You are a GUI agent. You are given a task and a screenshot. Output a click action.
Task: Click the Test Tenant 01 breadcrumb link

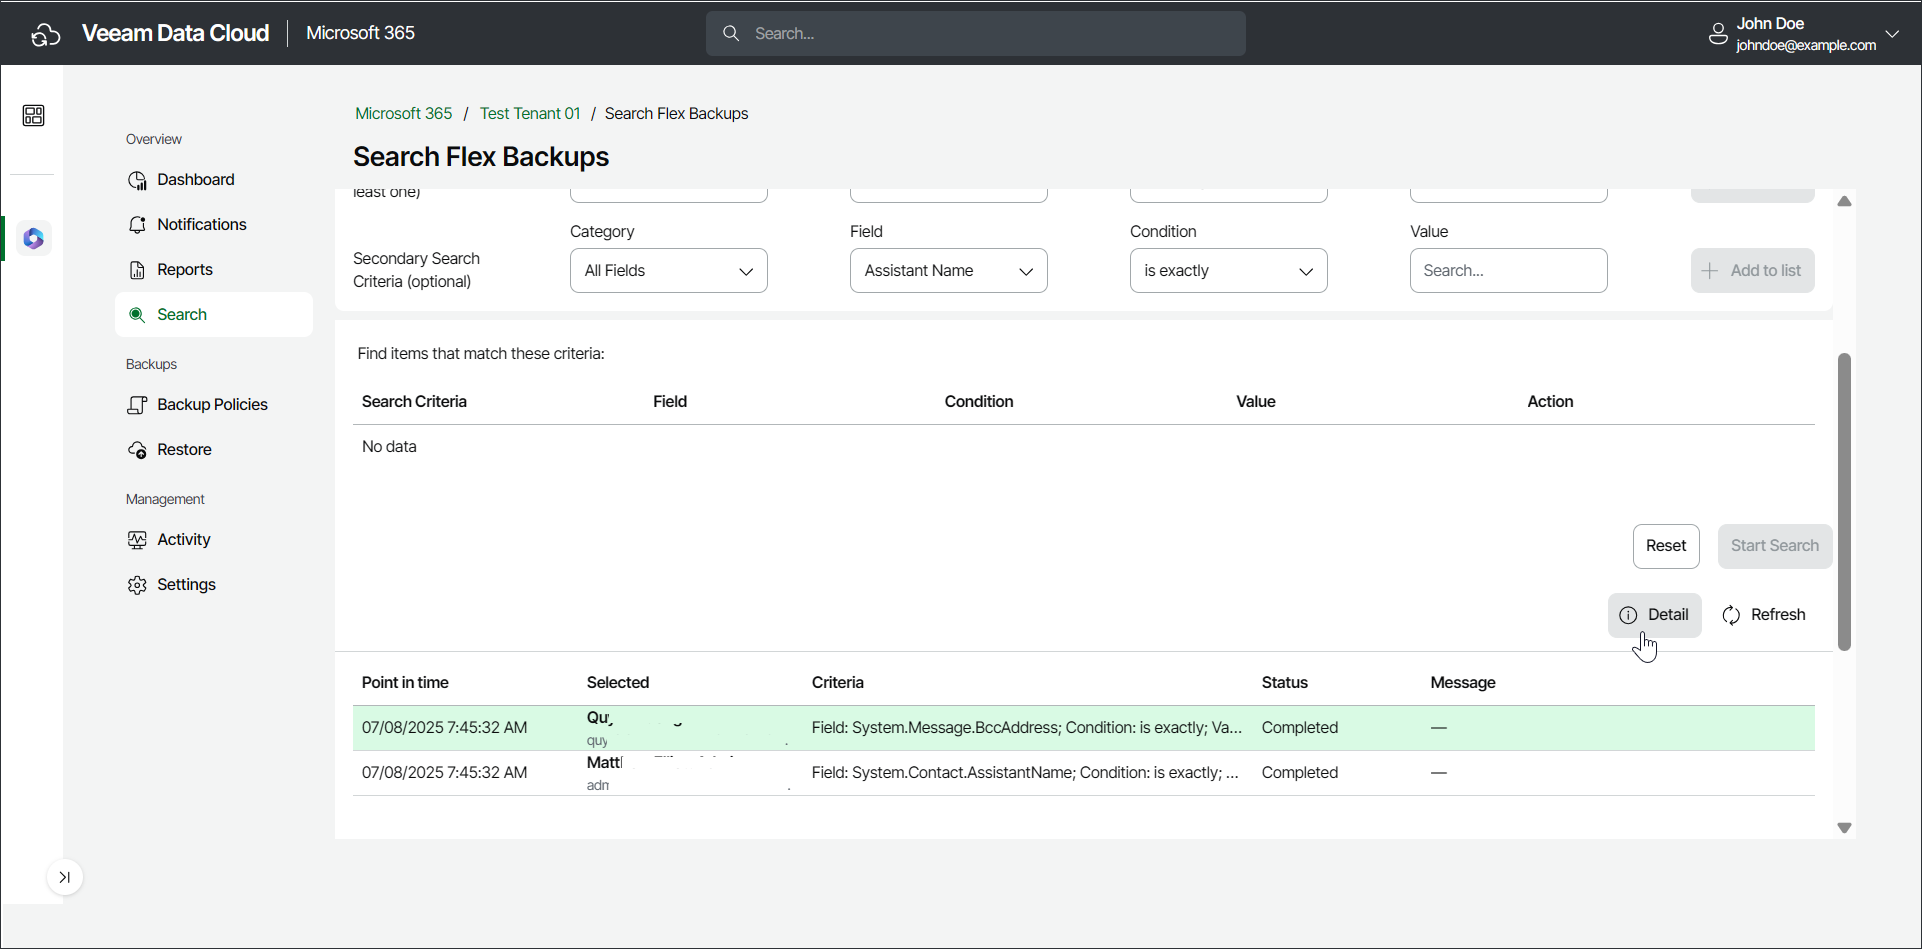coord(530,114)
